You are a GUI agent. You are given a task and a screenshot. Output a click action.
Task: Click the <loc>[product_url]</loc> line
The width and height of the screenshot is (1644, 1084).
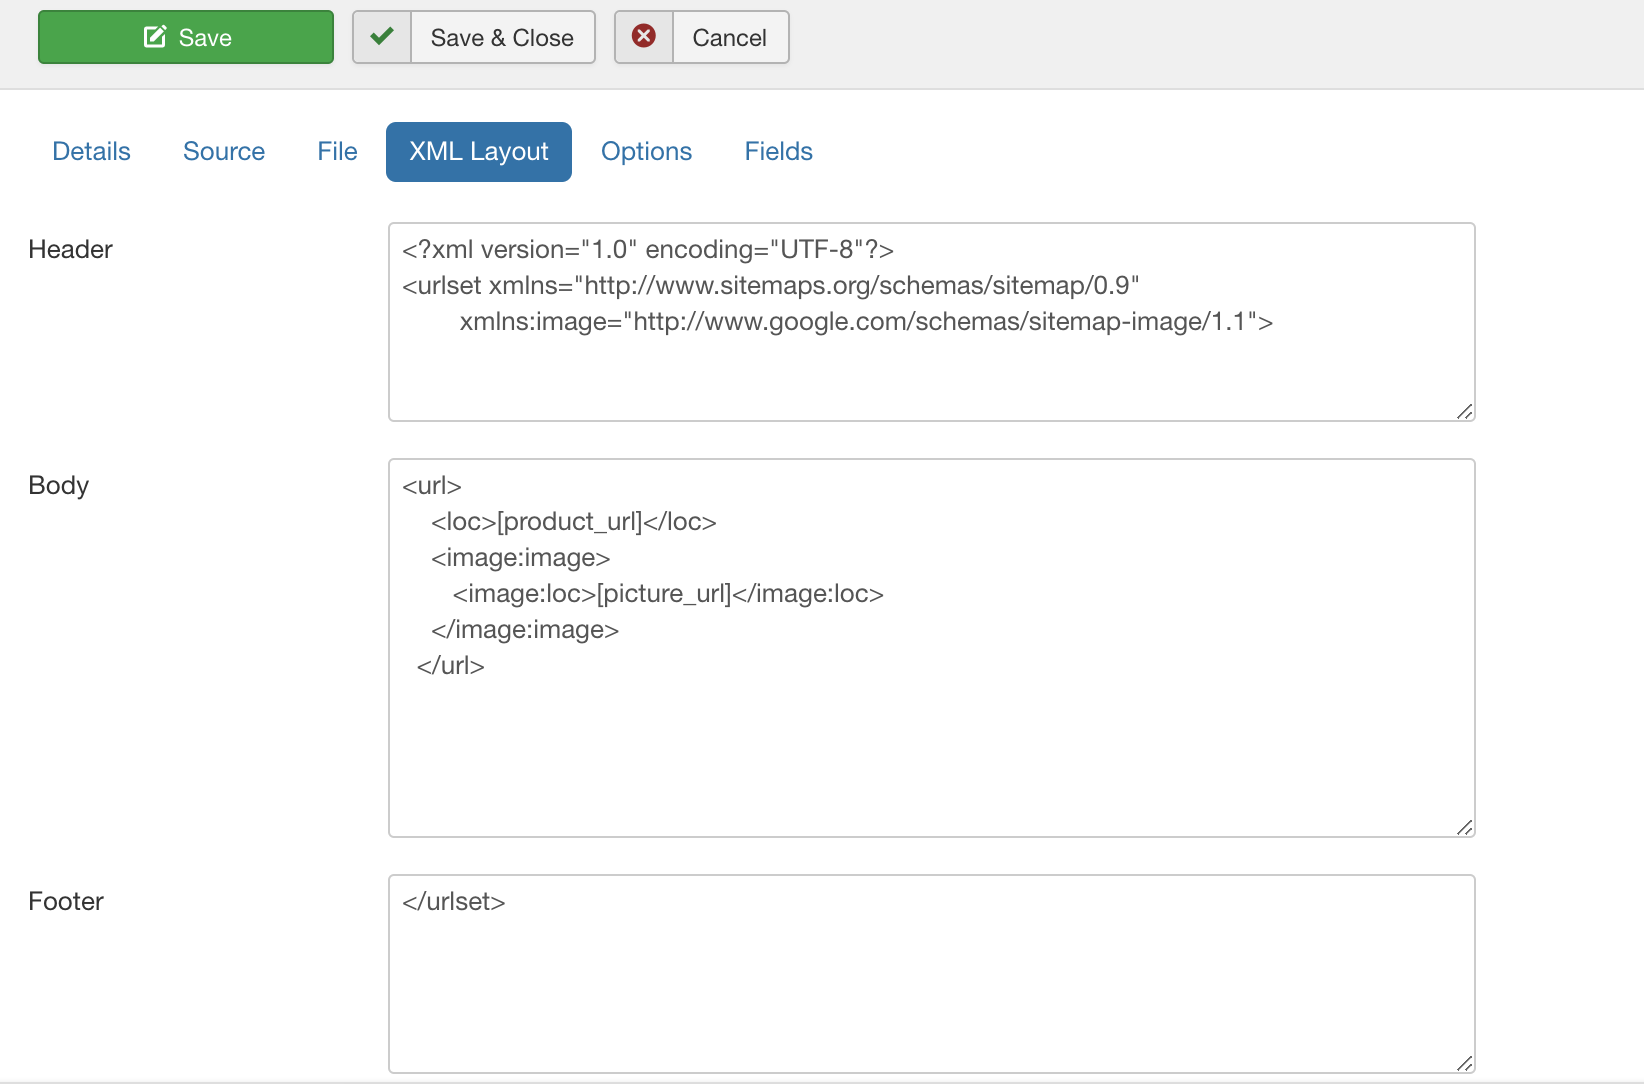click(x=574, y=522)
